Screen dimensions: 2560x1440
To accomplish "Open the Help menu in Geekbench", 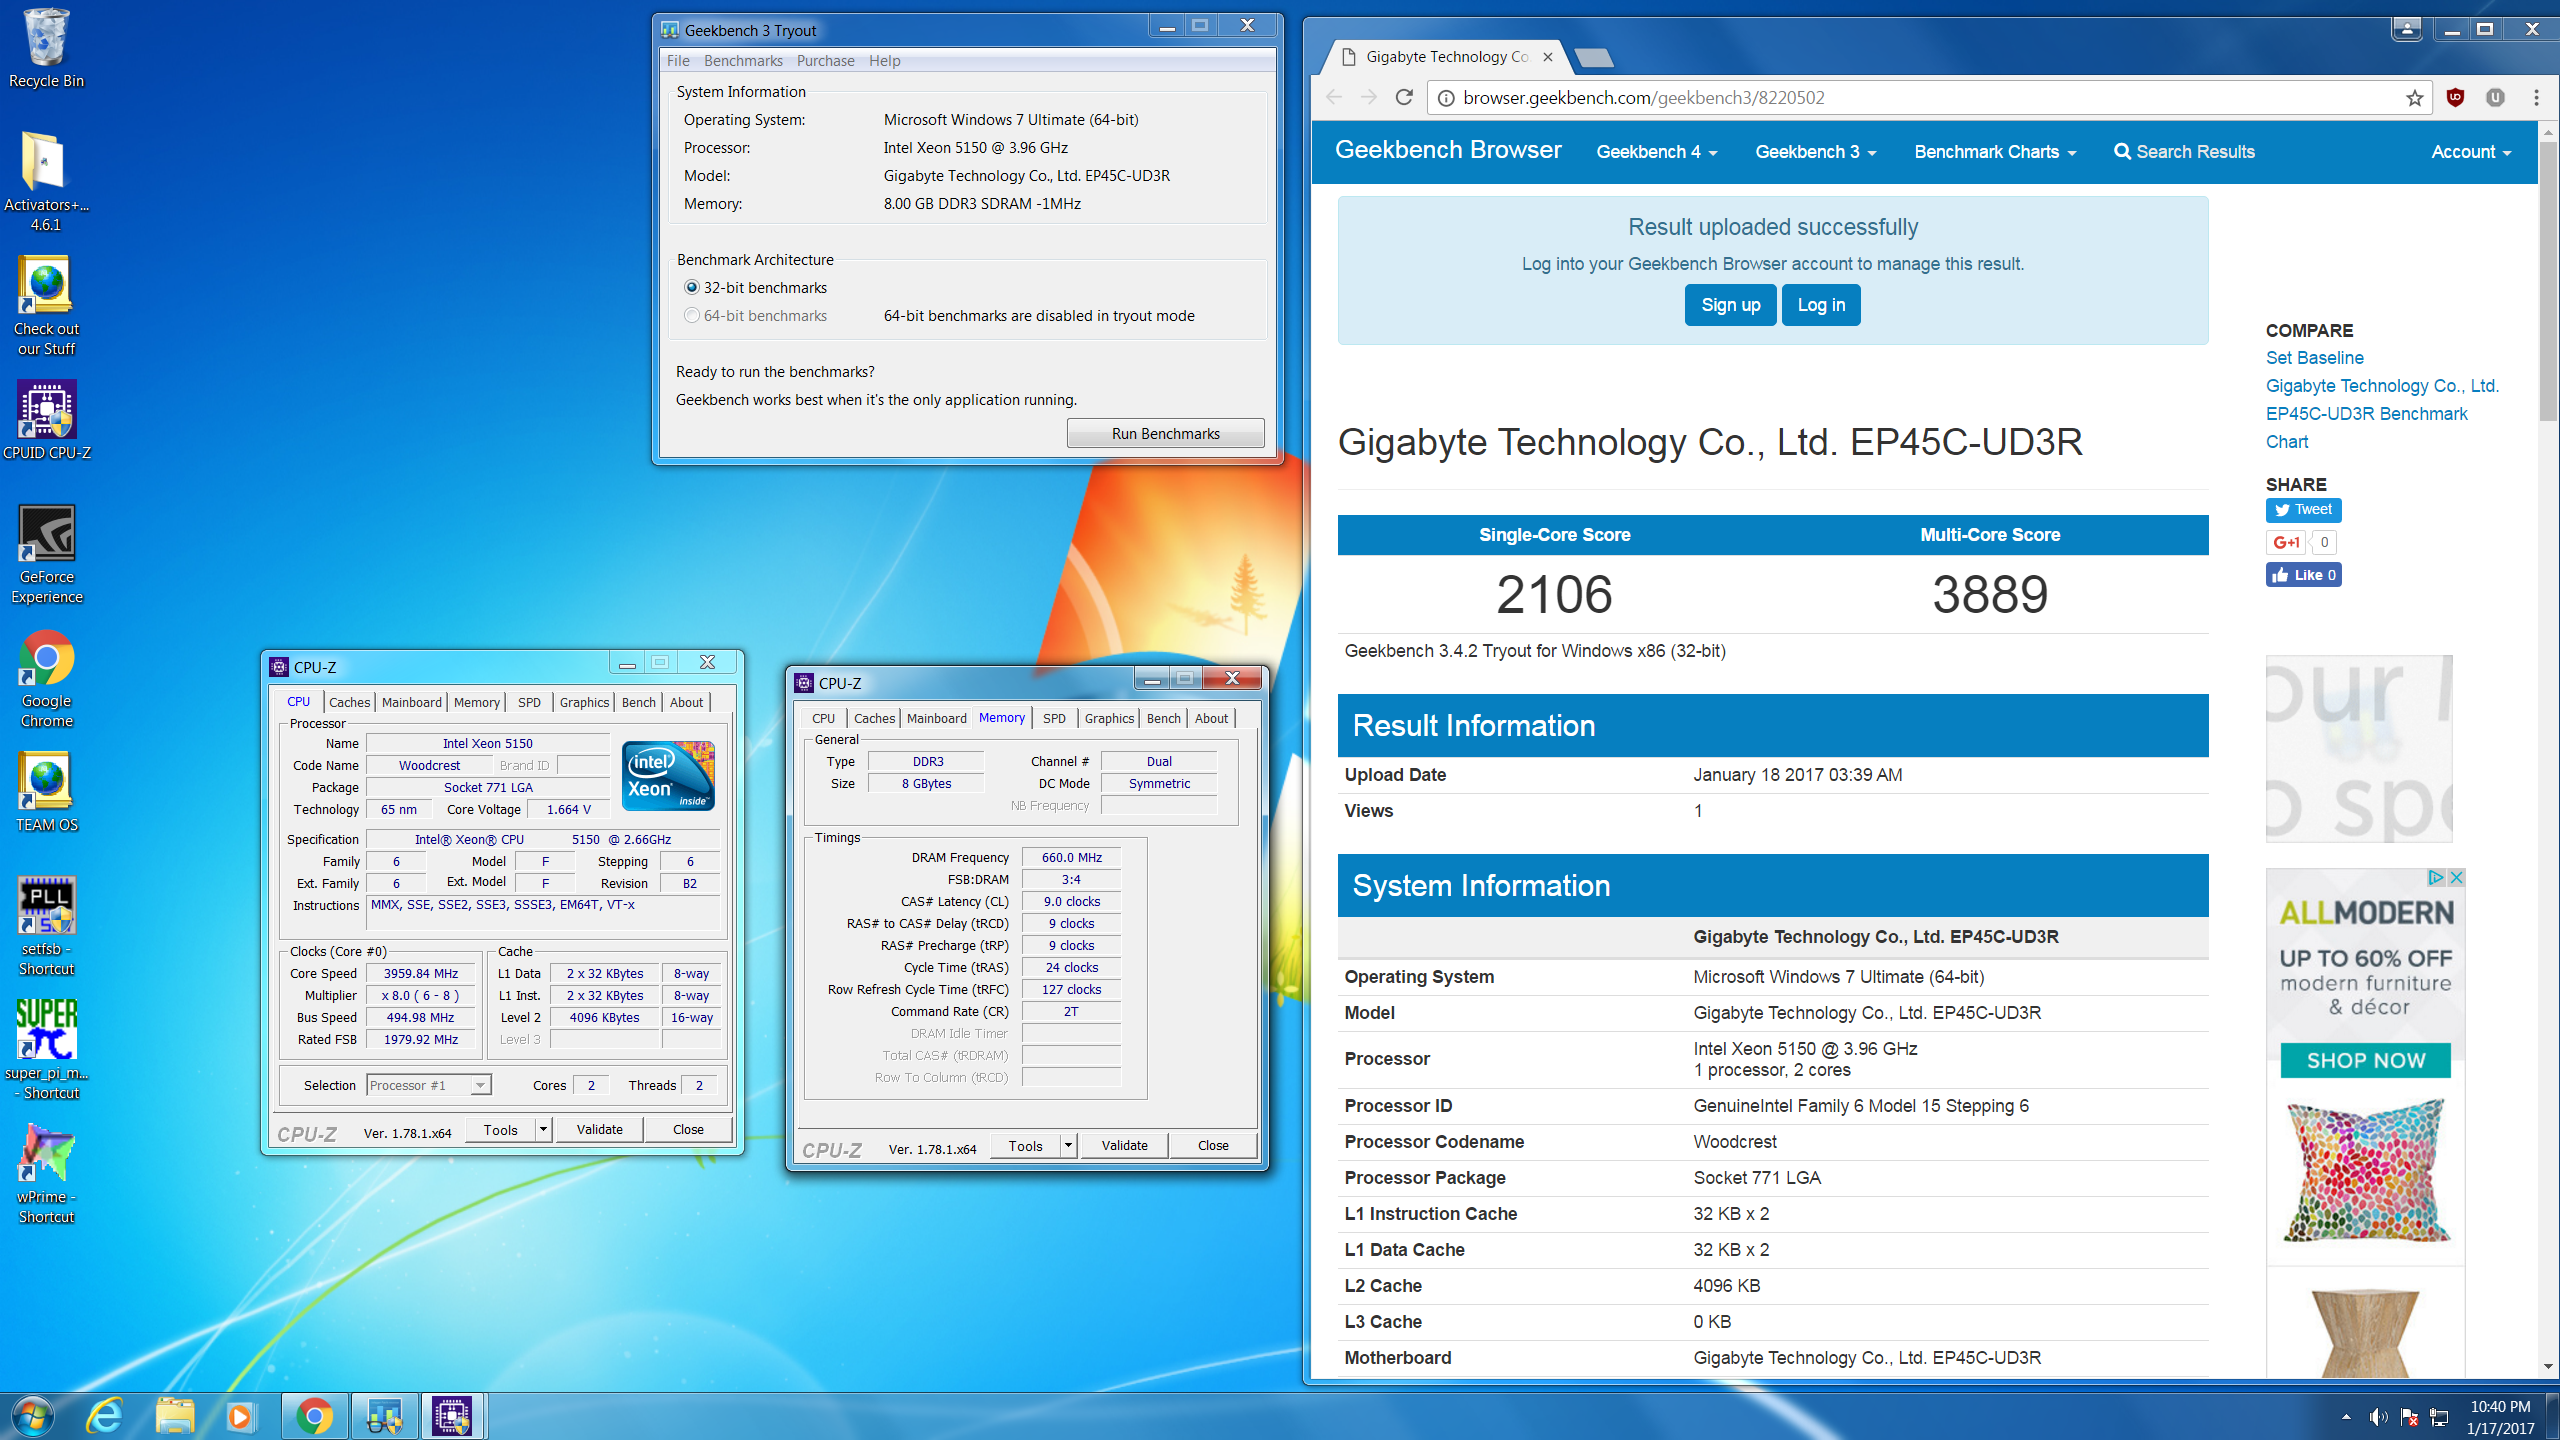I will 884,60.
